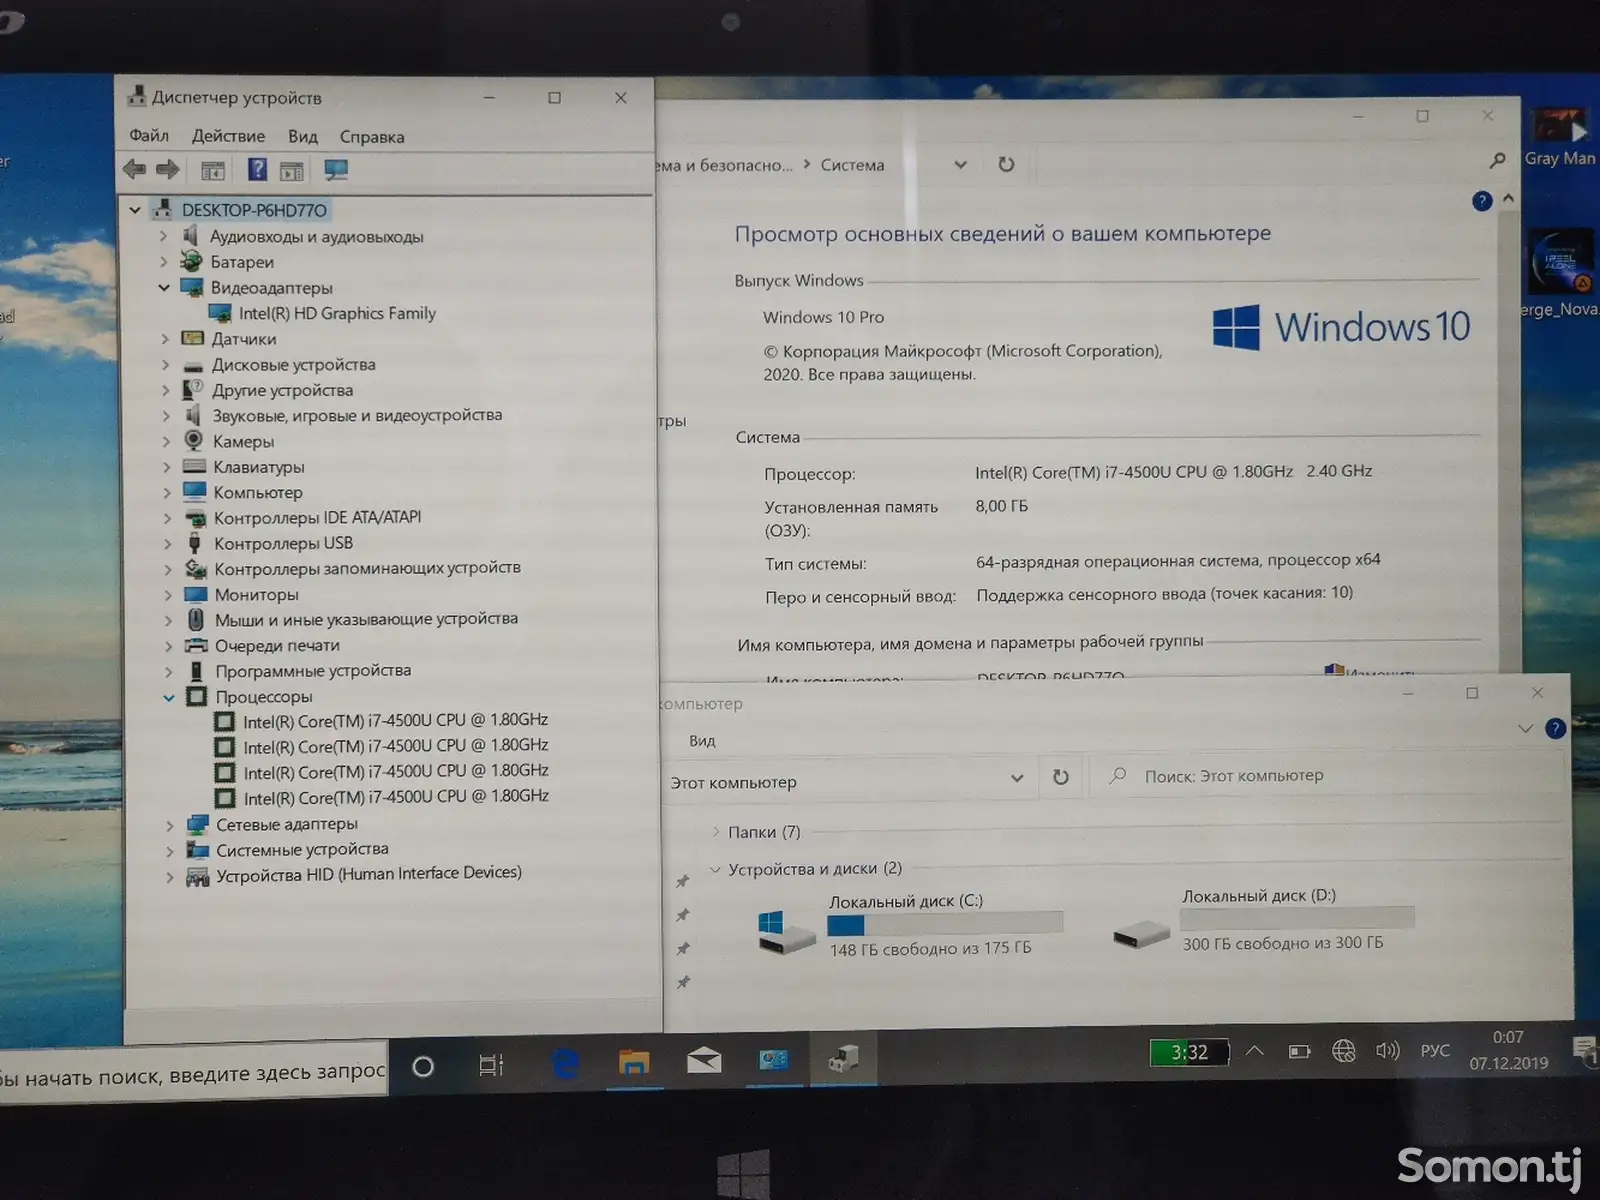Collapse the Процессоры category

pyautogui.click(x=169, y=697)
